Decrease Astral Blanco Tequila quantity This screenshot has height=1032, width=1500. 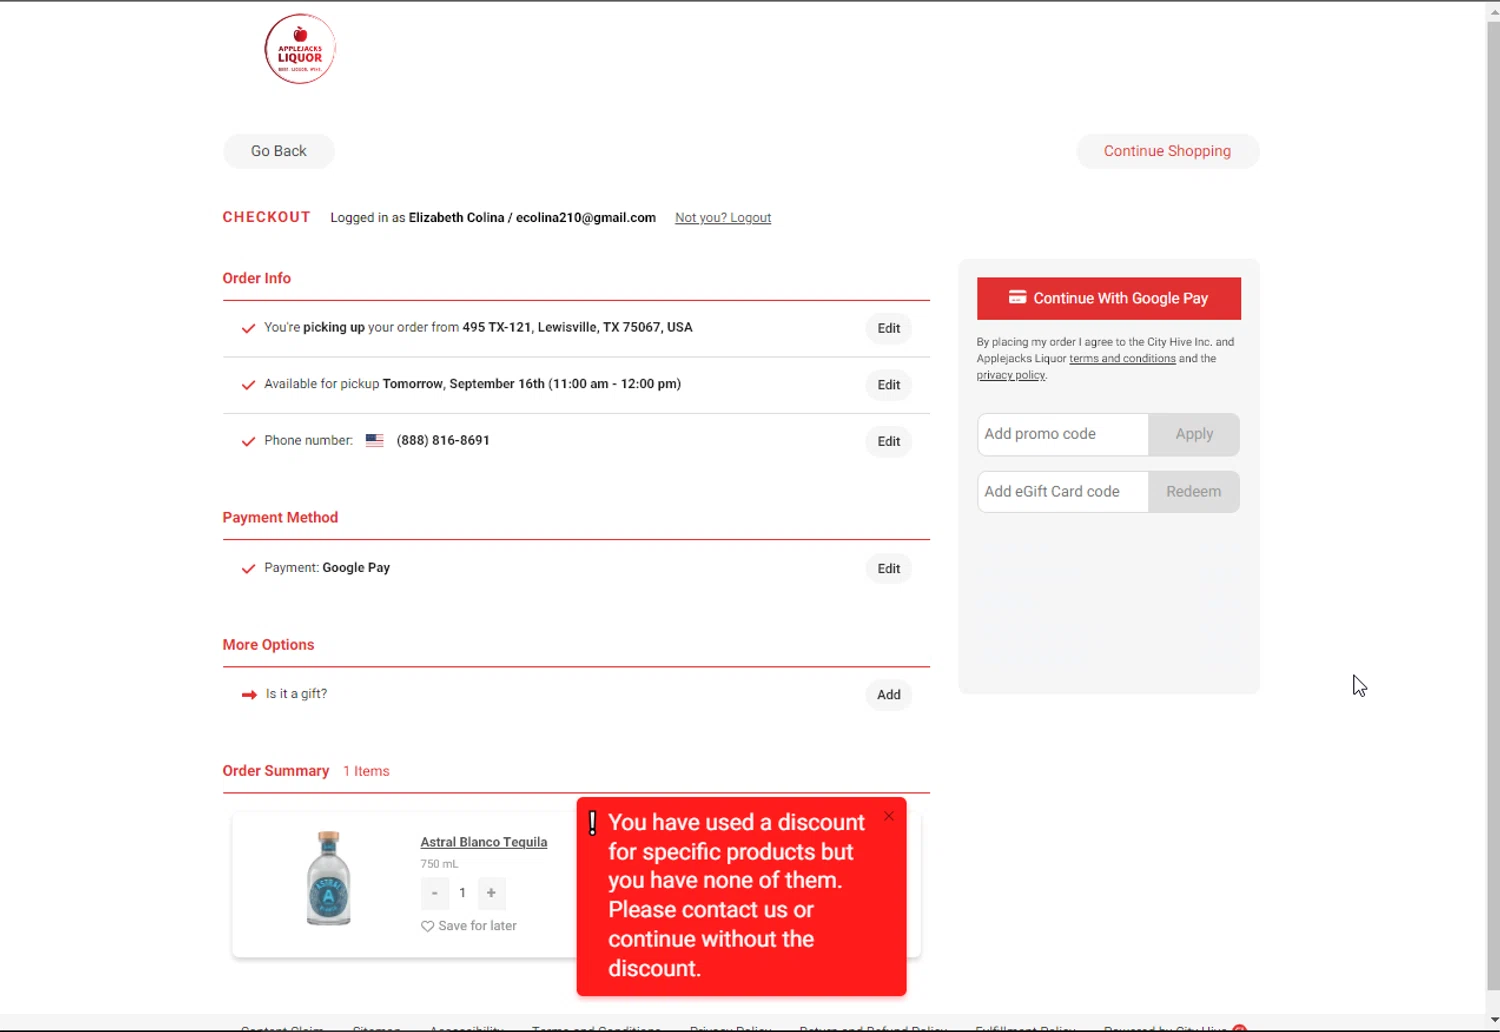(435, 893)
